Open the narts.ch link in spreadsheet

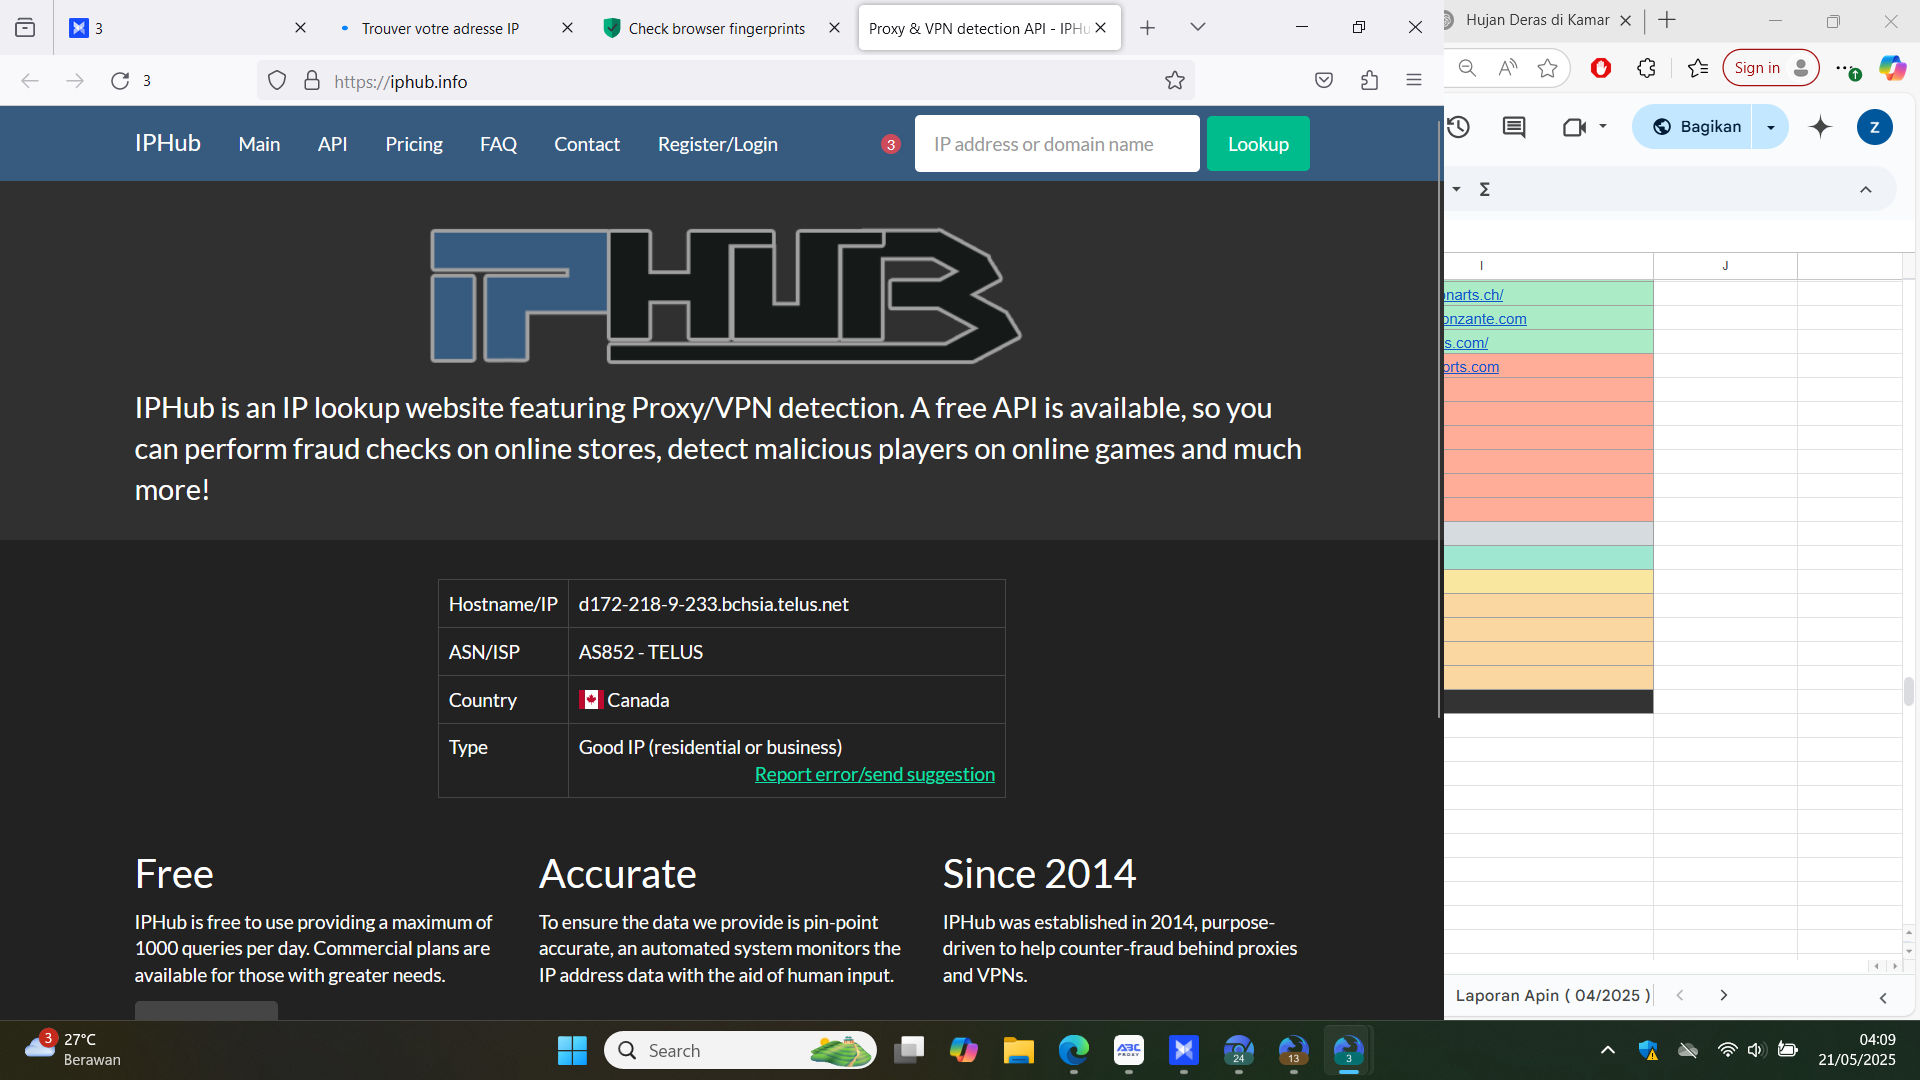1474,295
